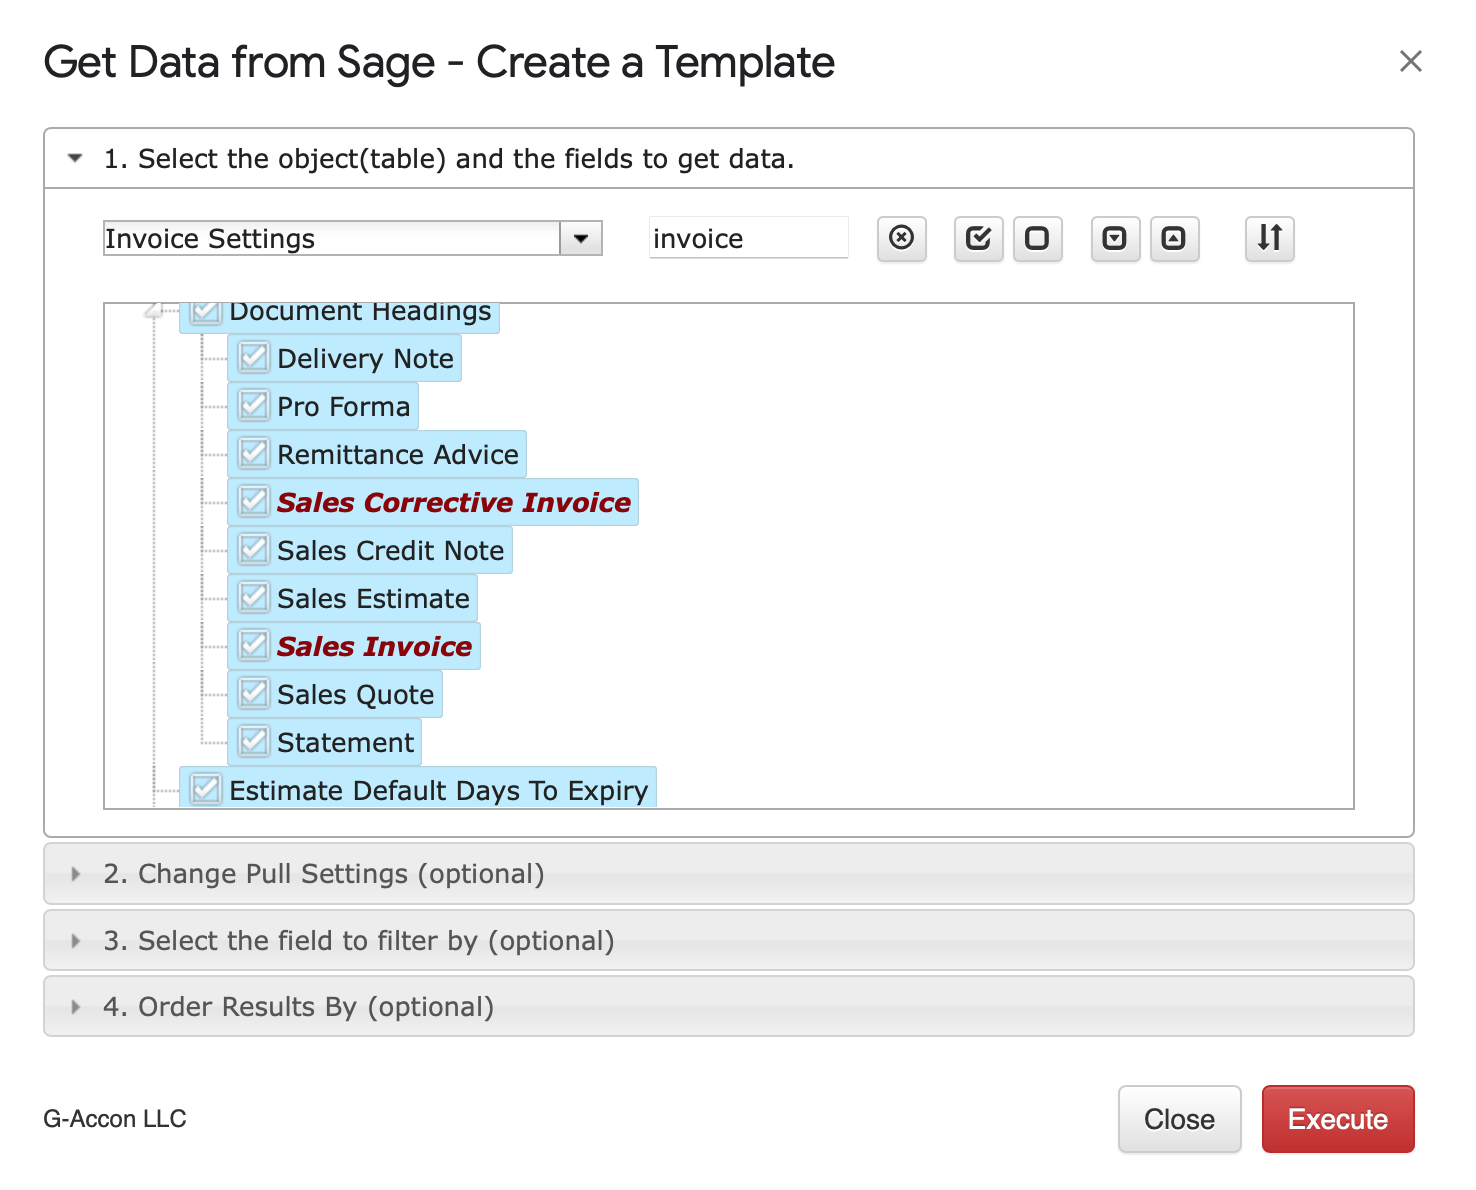Select the Sales Corrective Invoice tree item

tap(453, 502)
